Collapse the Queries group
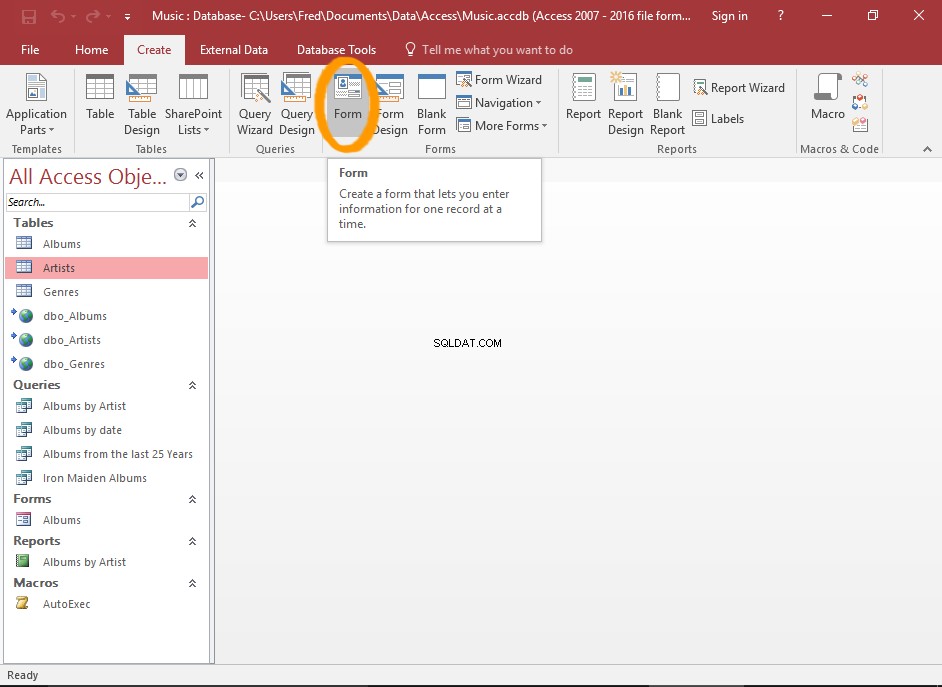 coord(192,386)
